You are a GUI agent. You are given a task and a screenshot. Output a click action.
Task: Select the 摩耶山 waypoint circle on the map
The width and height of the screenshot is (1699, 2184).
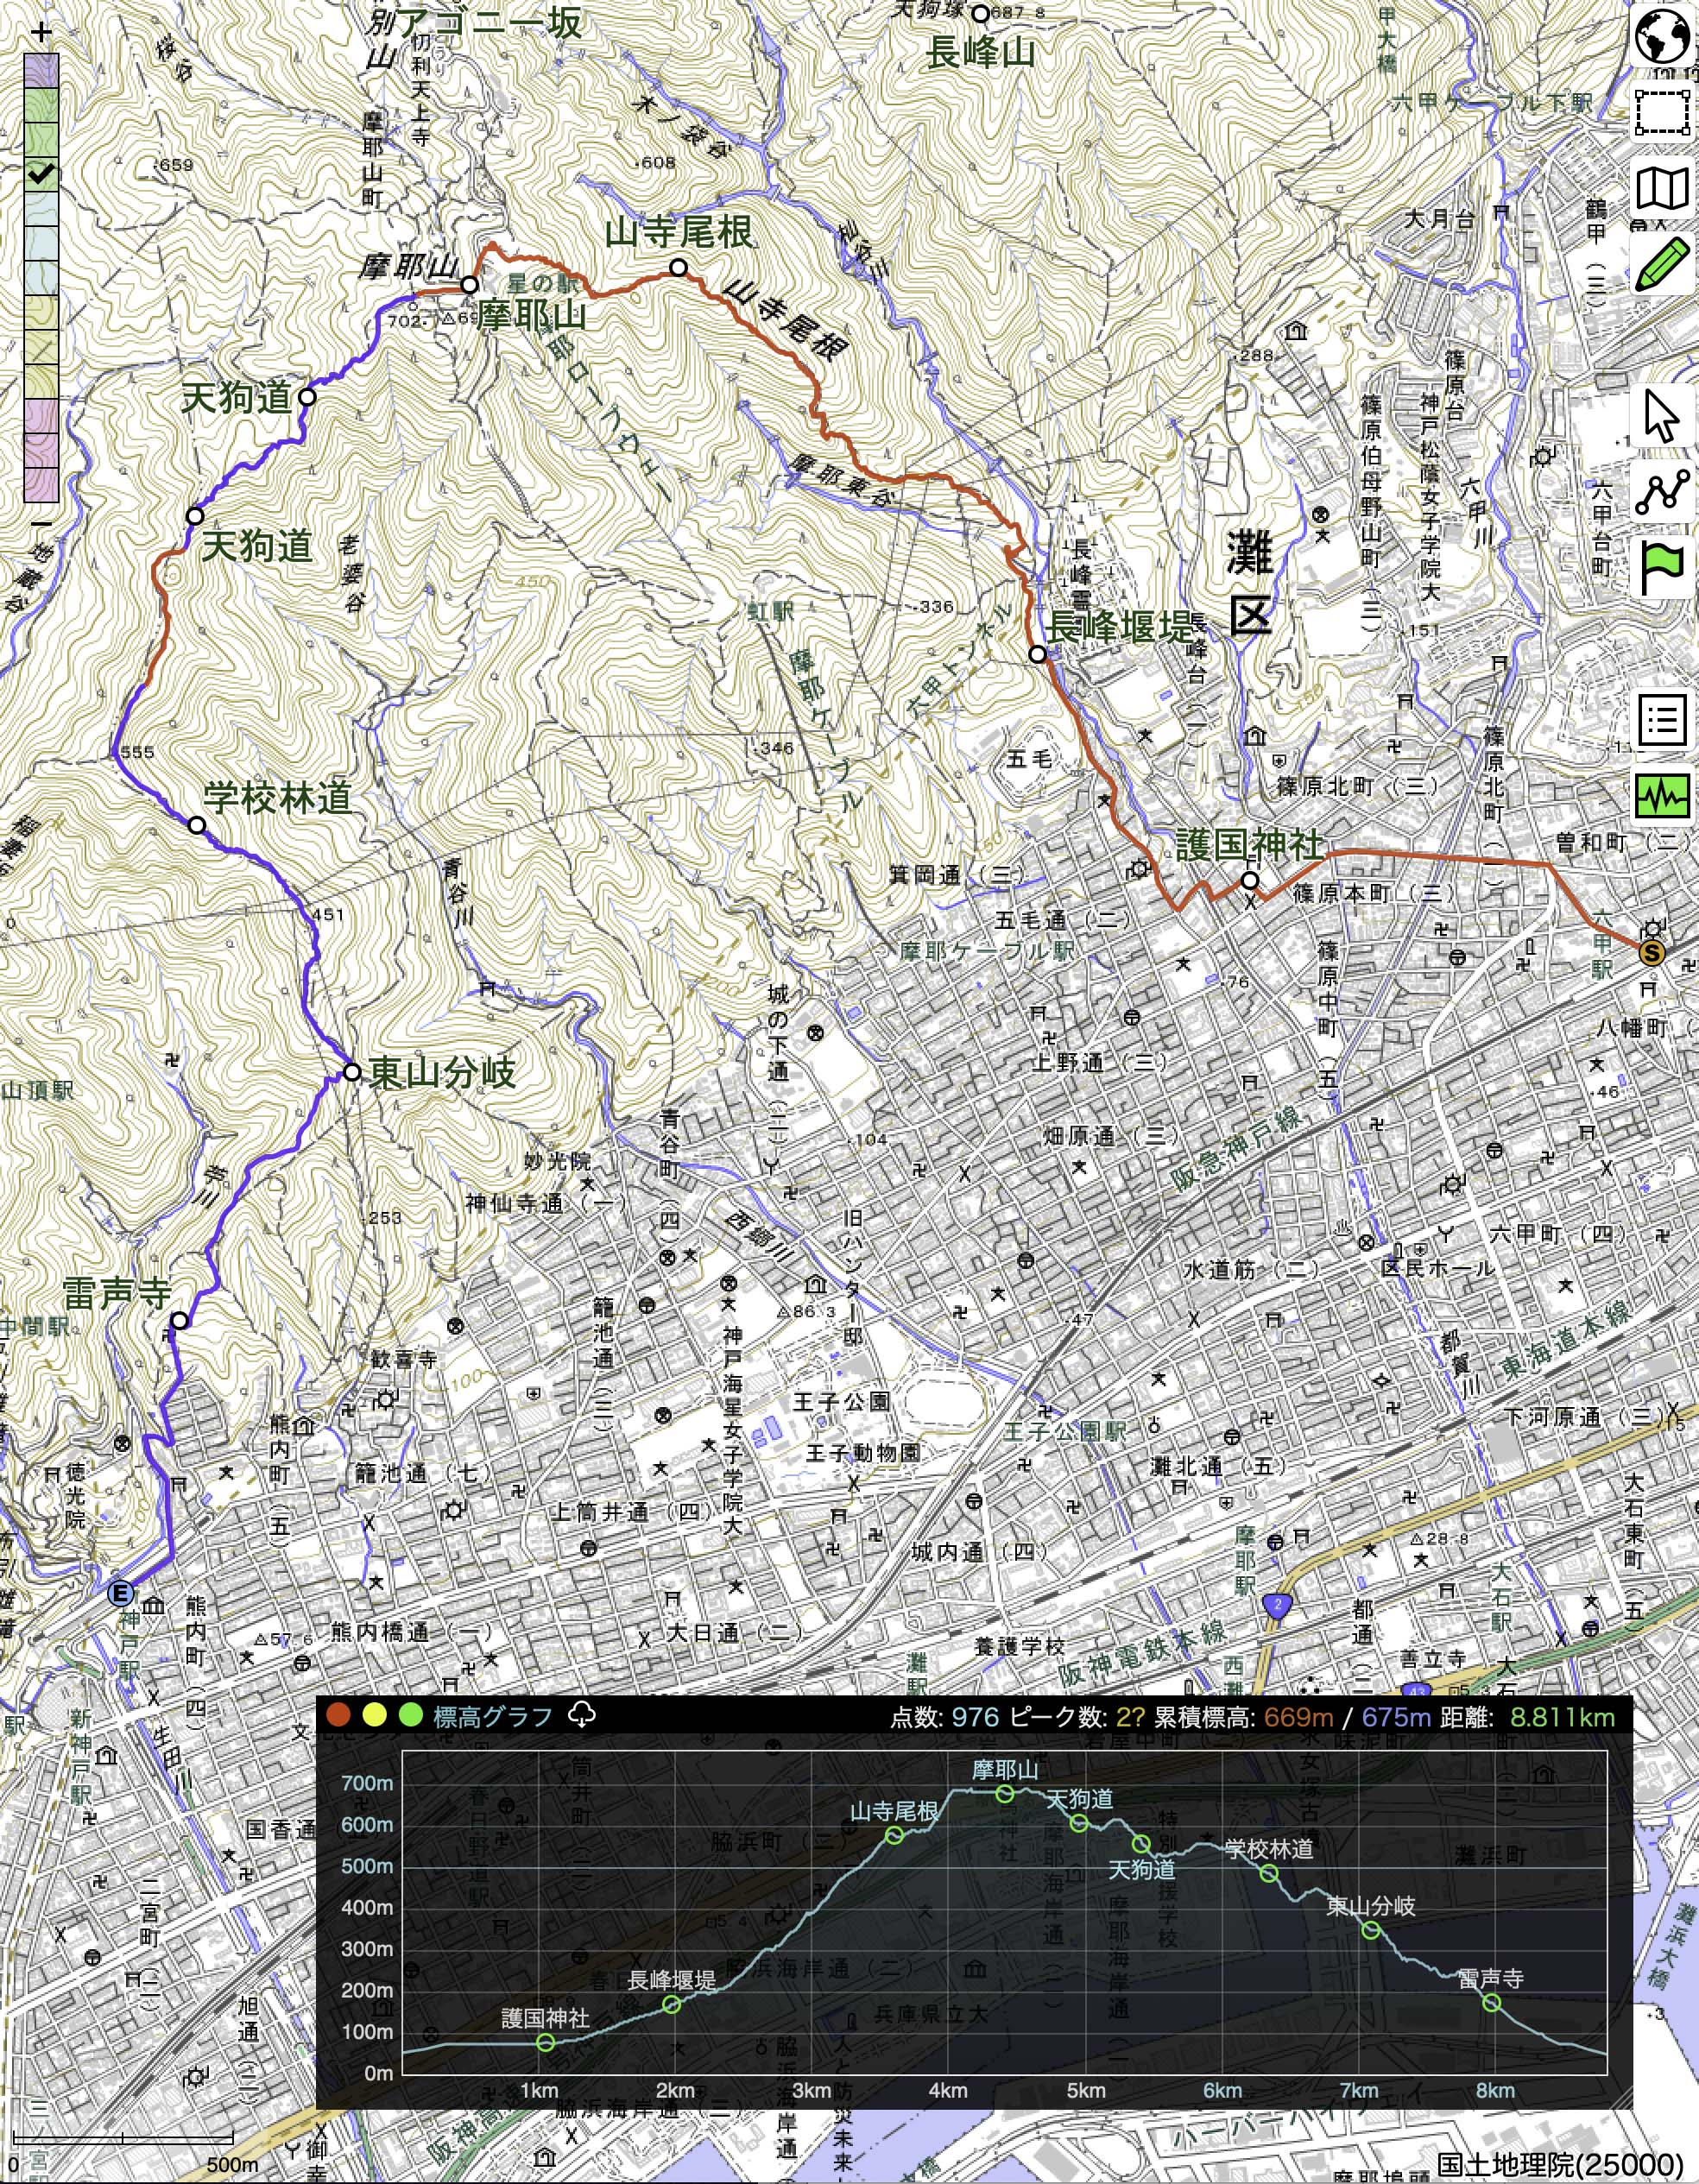[x=468, y=285]
